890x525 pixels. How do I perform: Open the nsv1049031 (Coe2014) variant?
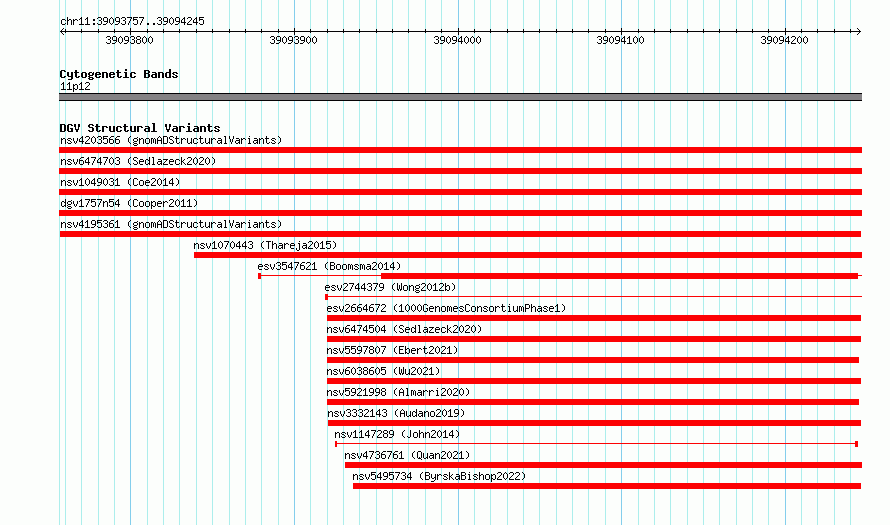pyautogui.click(x=120, y=182)
